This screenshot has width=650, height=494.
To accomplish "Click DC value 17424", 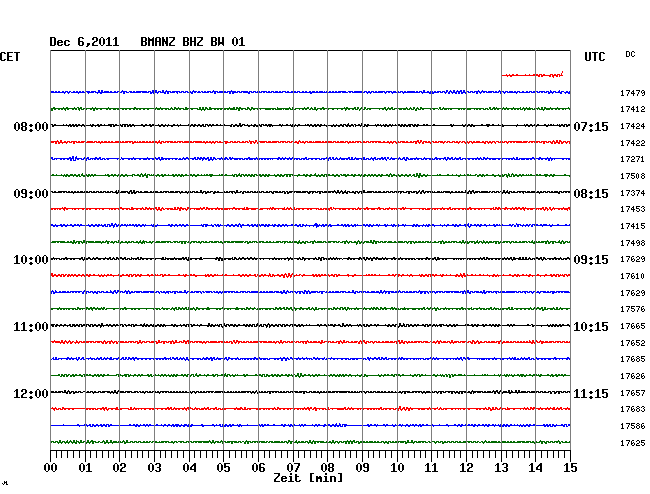I will 633,126.
